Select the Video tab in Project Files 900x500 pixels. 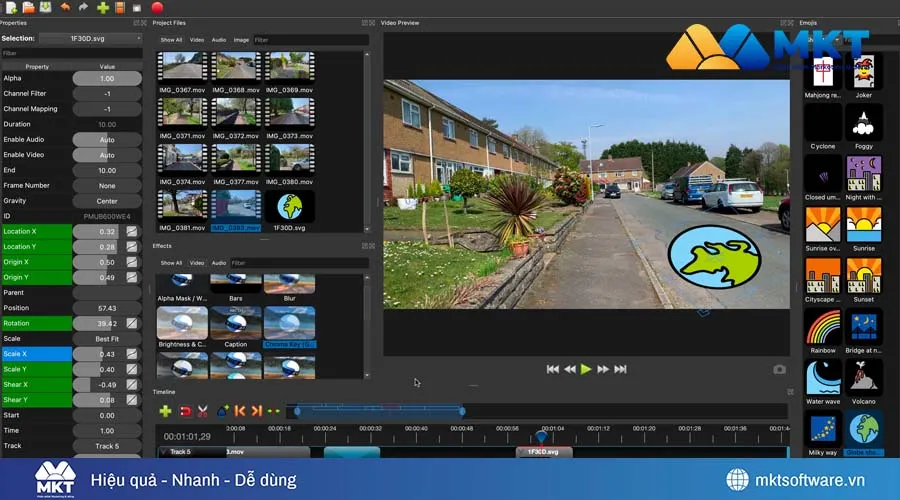coord(197,40)
